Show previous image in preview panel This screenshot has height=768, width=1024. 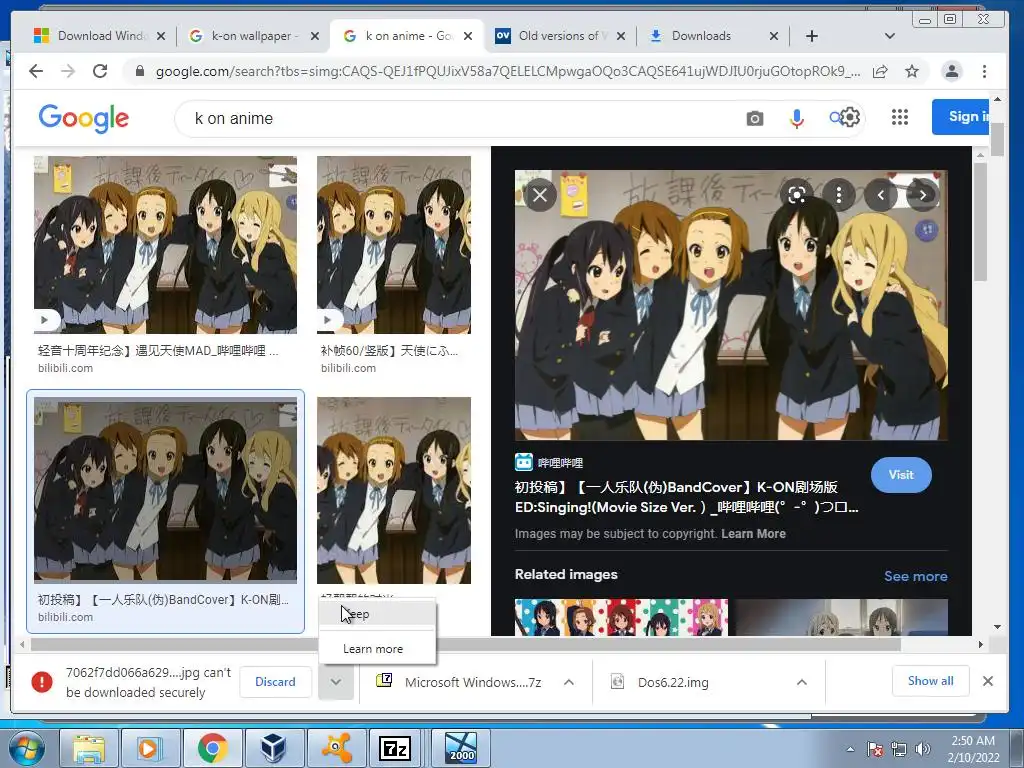(881, 195)
